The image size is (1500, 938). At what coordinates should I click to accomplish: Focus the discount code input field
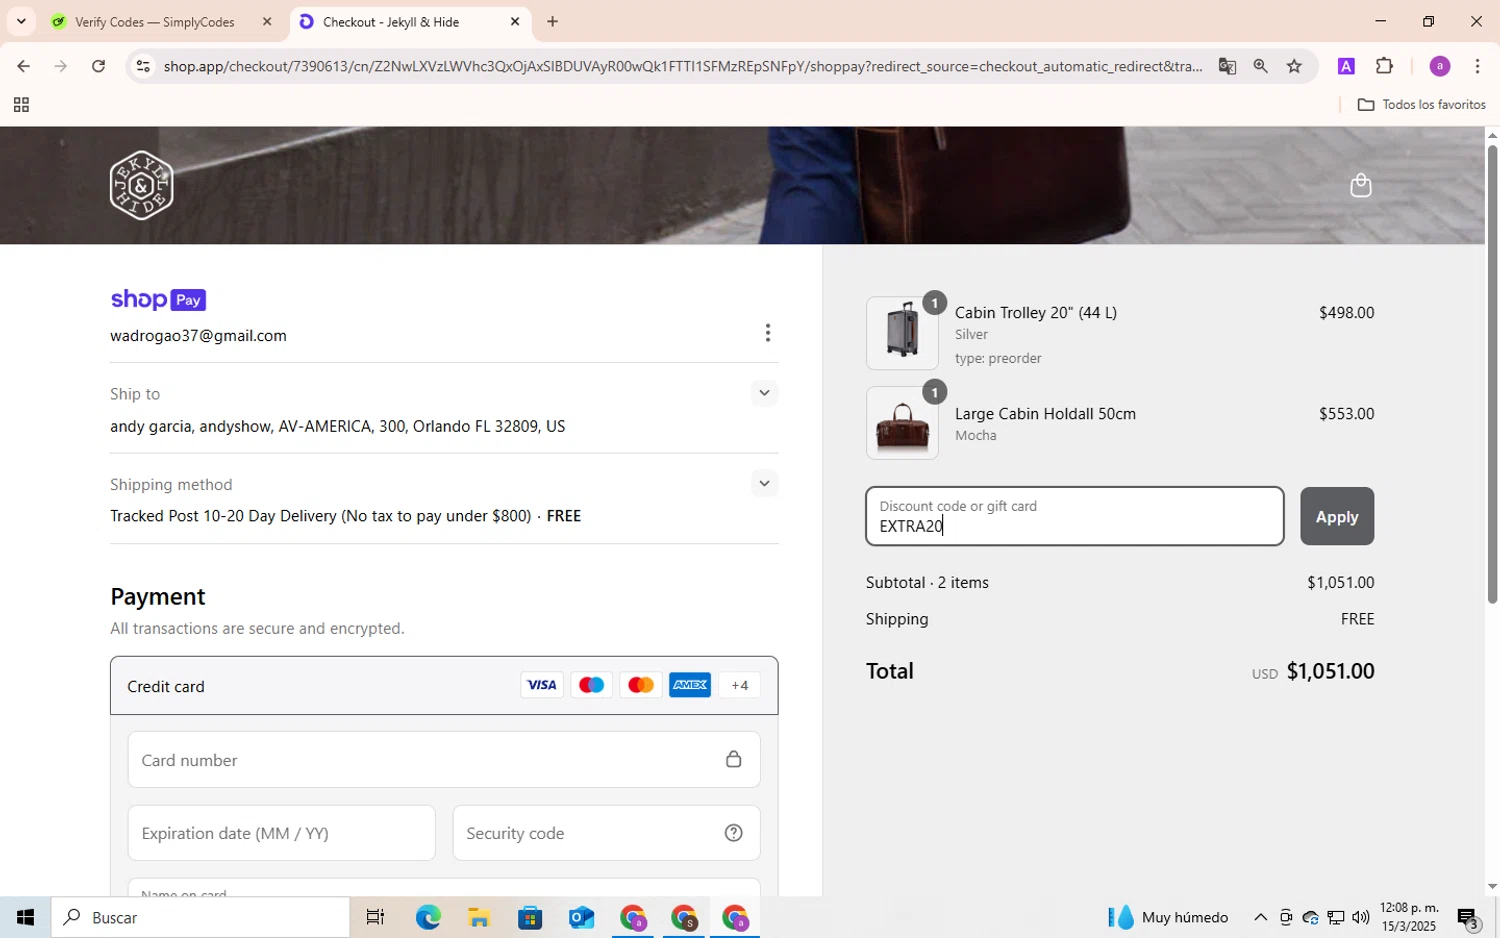(x=1075, y=516)
